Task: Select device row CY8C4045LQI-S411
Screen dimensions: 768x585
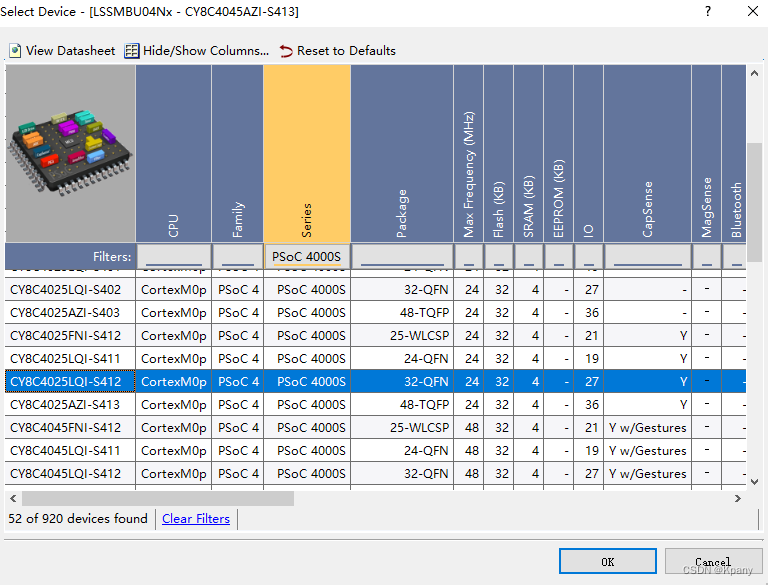Action: coord(376,451)
